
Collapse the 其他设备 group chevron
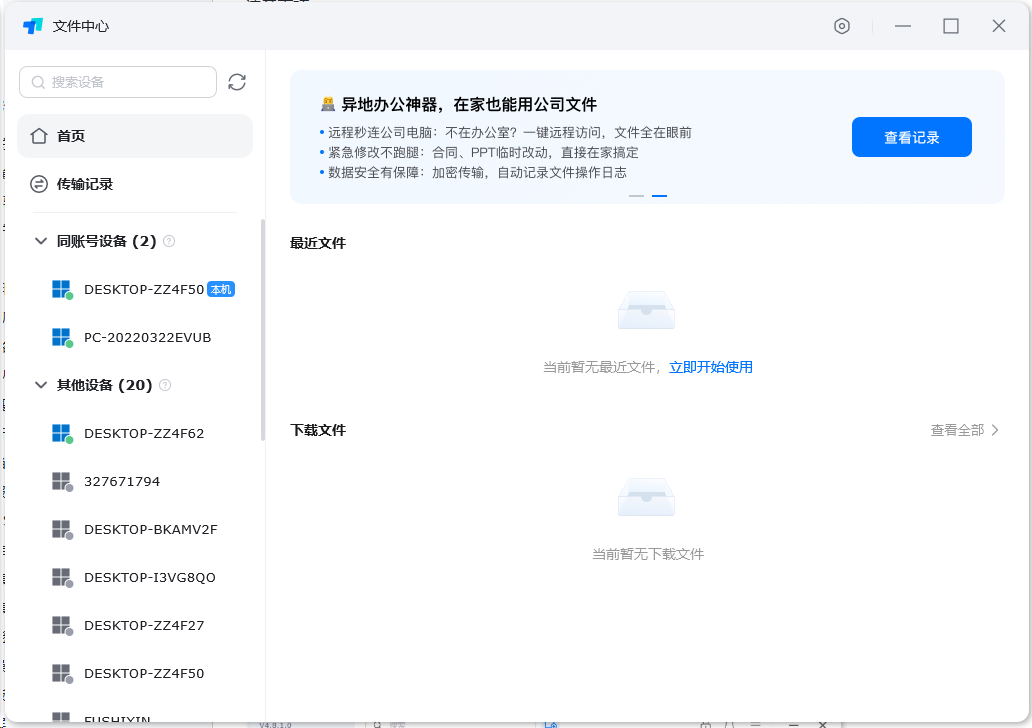point(41,385)
